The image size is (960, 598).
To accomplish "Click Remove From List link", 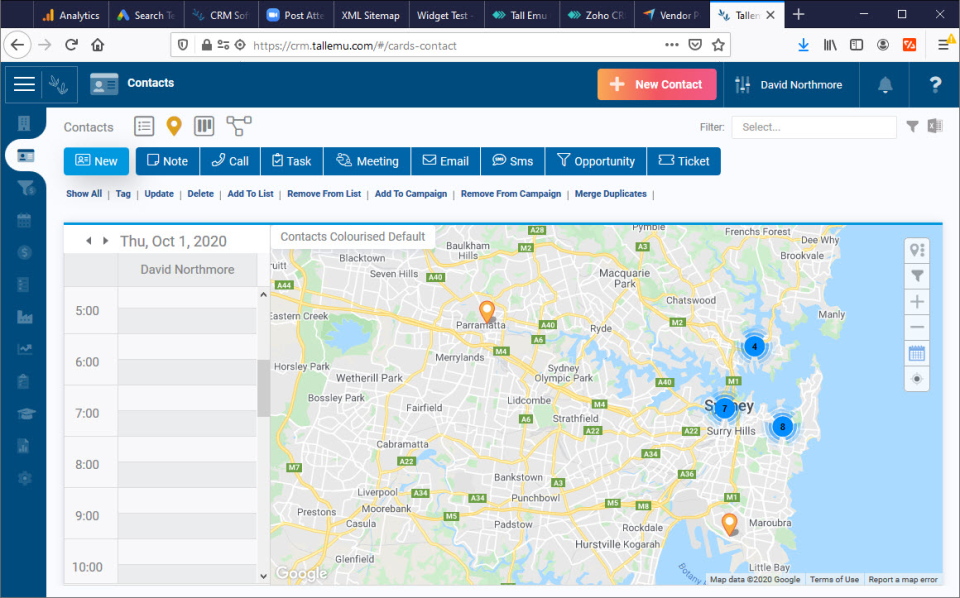I will click(324, 193).
